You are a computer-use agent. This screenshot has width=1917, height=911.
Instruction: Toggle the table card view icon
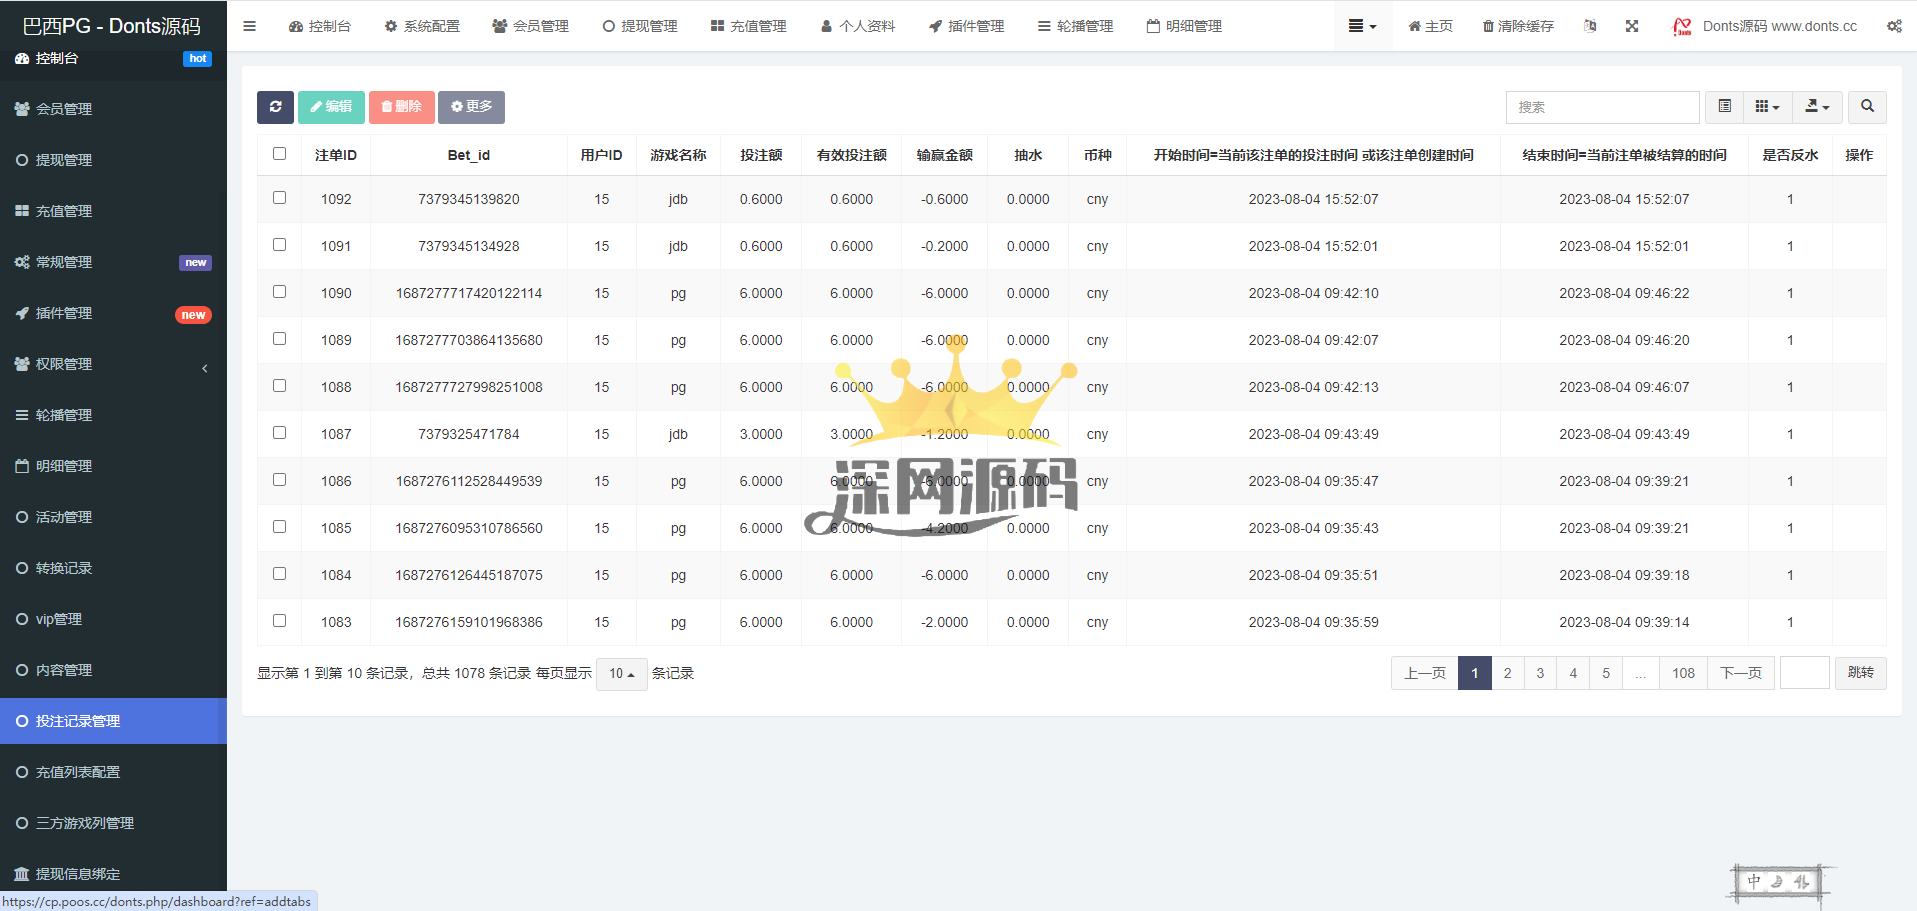(x=1725, y=107)
